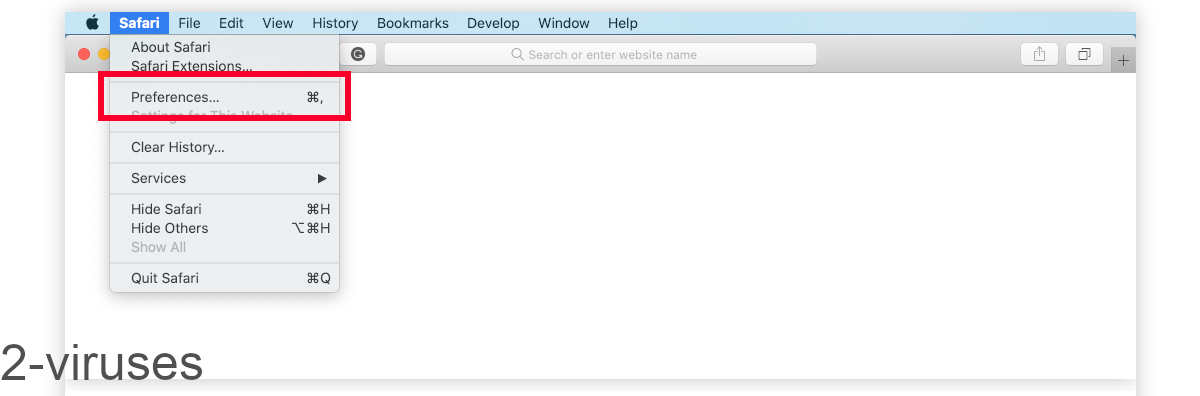Open the Apple menu
Screen dimensions: 1200x396
point(93,23)
